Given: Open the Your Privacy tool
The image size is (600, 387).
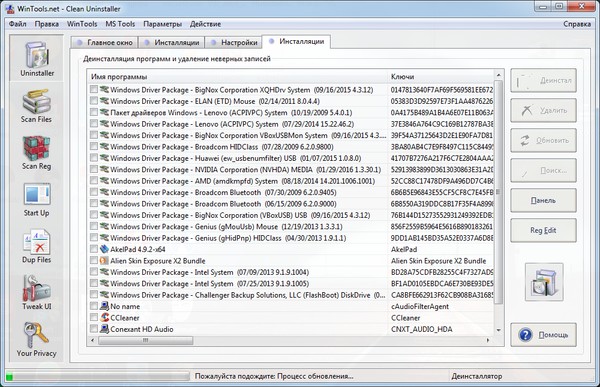Looking at the screenshot, I should click(x=37, y=340).
